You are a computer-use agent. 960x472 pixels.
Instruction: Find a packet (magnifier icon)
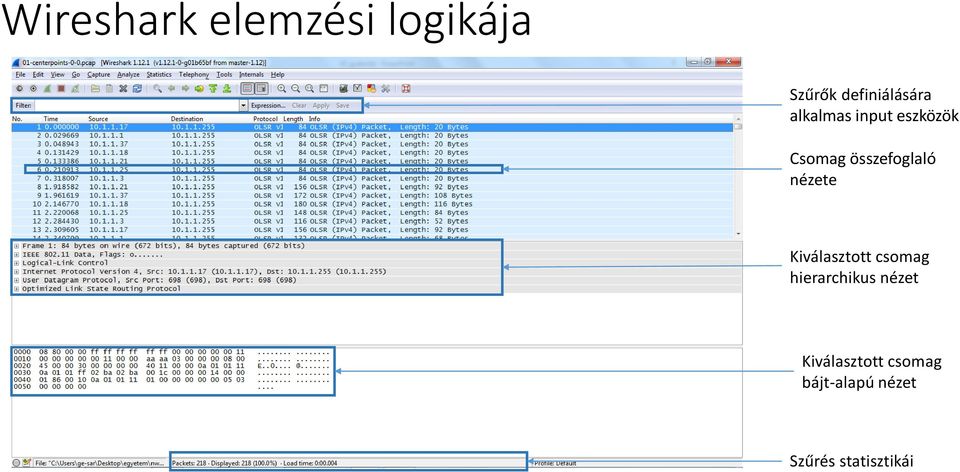157,89
